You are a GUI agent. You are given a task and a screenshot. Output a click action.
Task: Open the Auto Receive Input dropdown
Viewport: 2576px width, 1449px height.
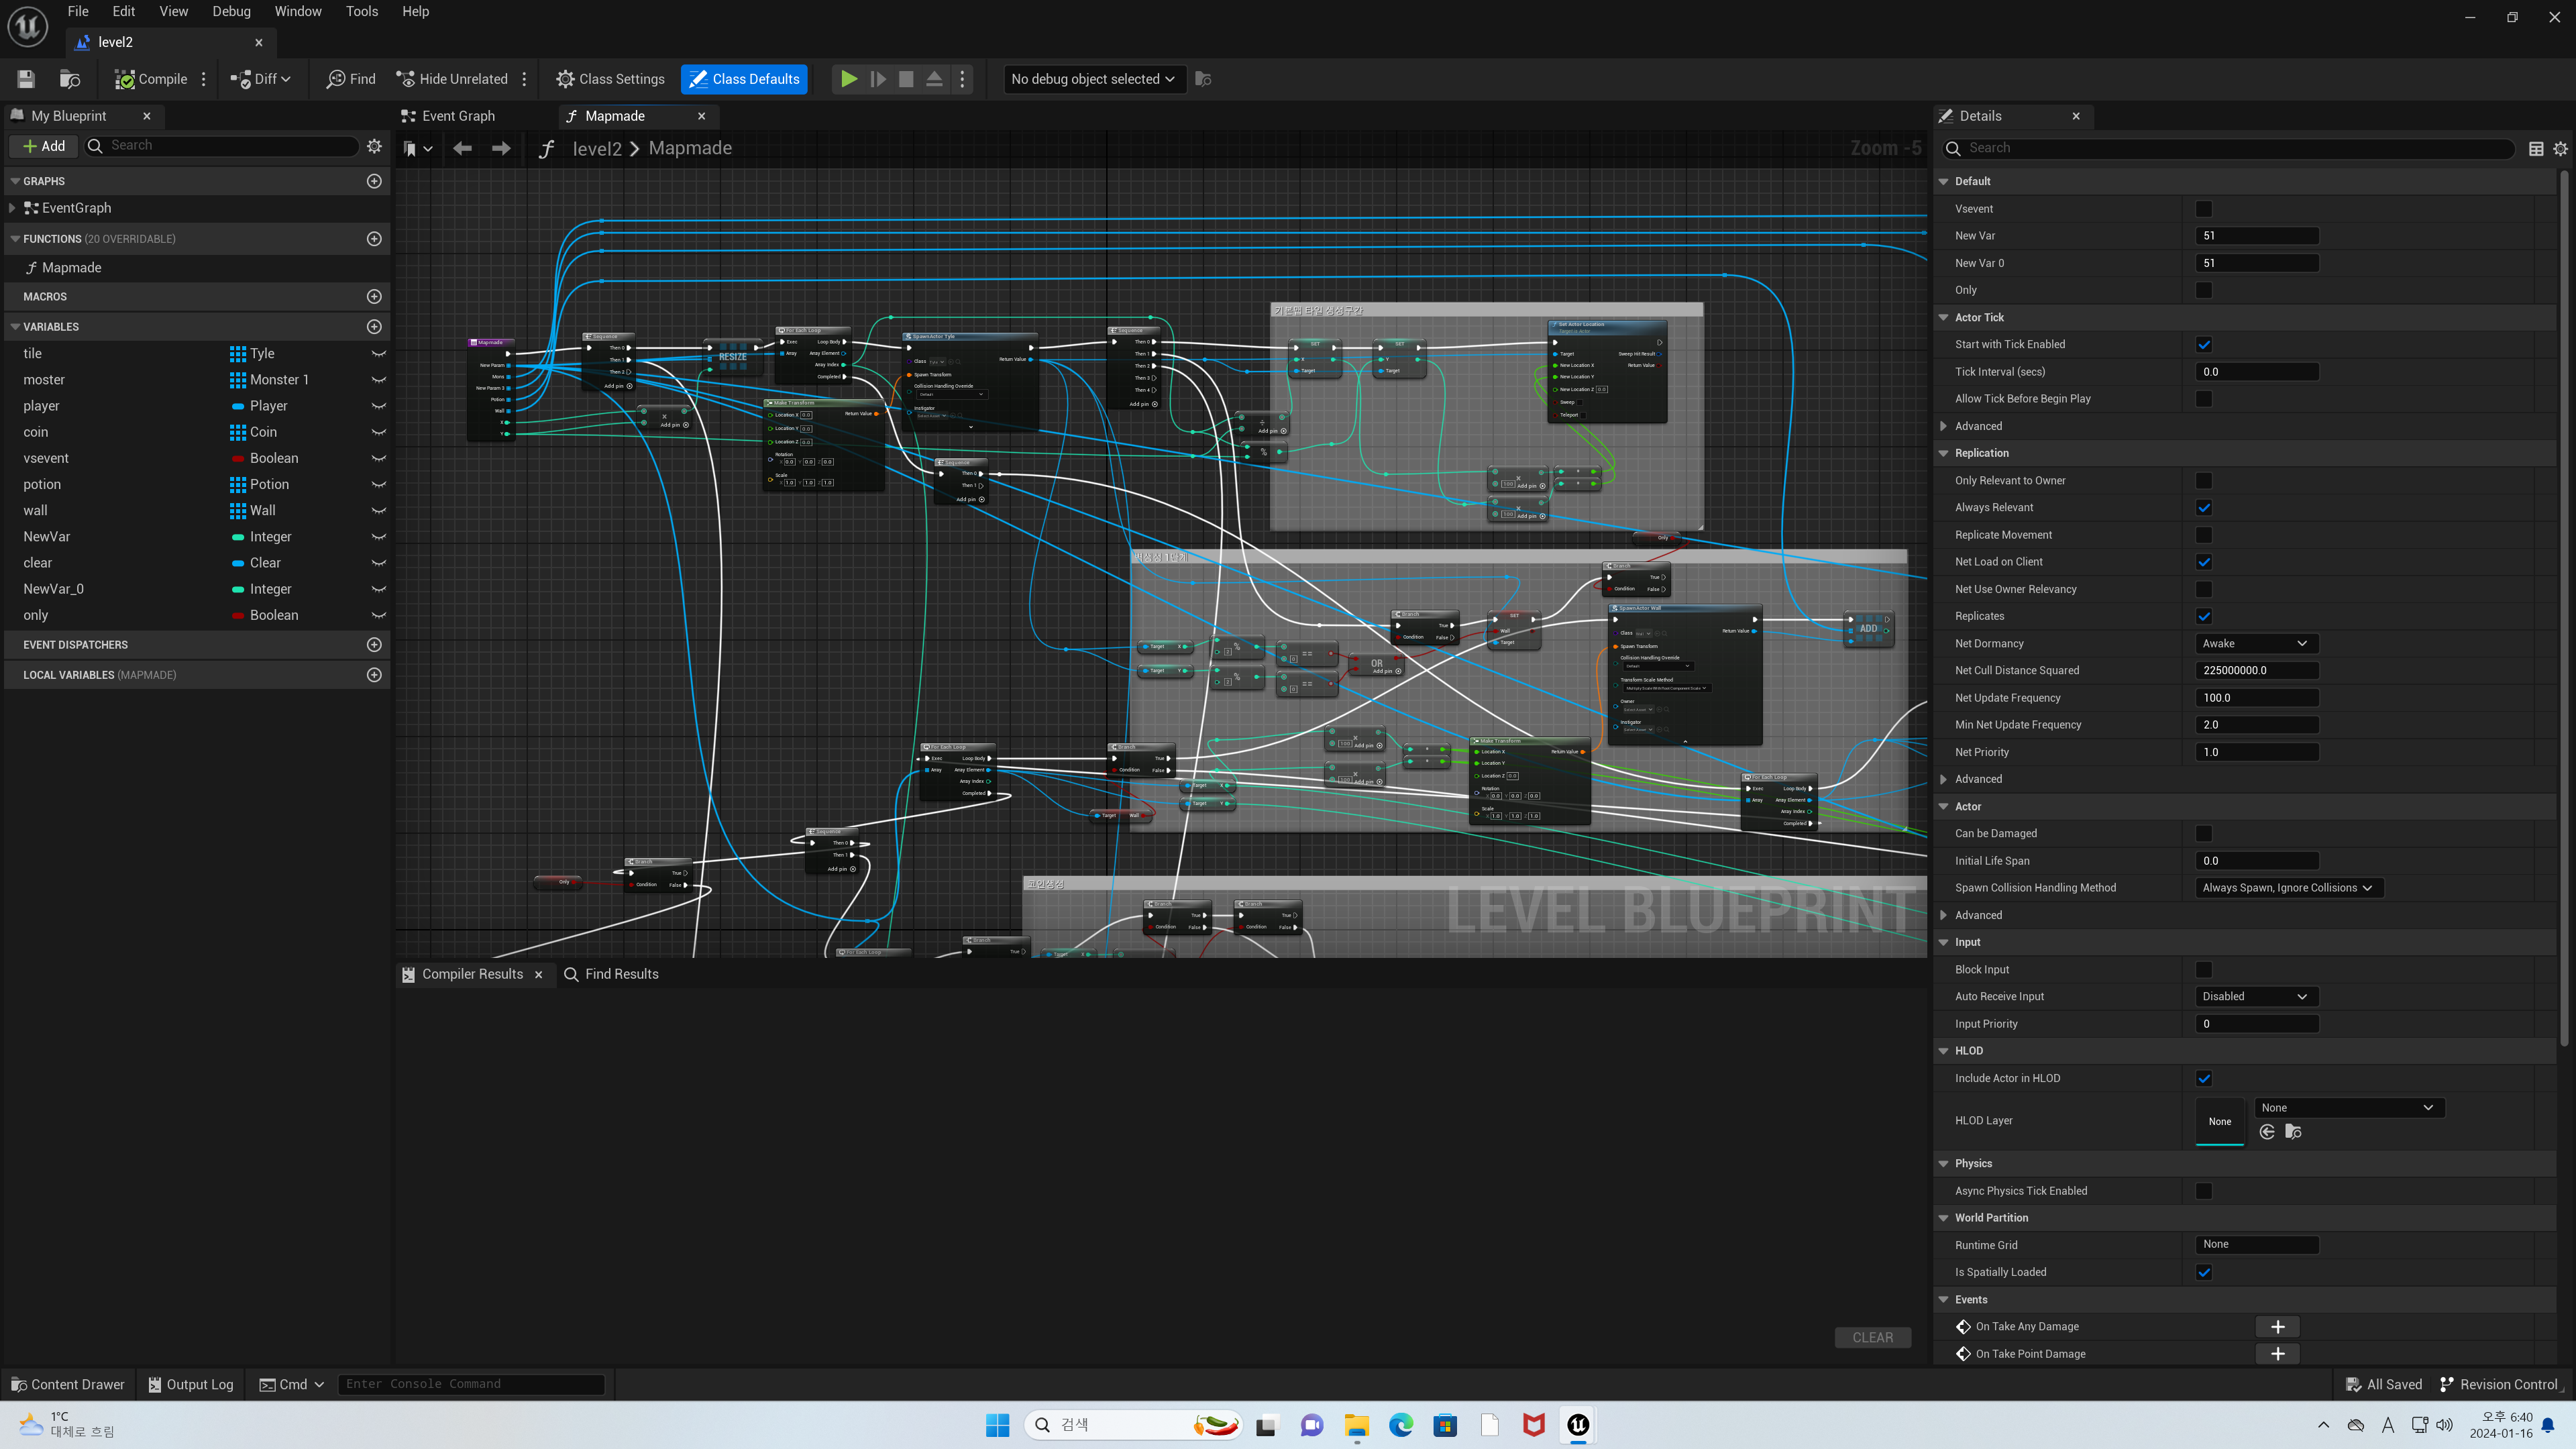(x=2256, y=996)
